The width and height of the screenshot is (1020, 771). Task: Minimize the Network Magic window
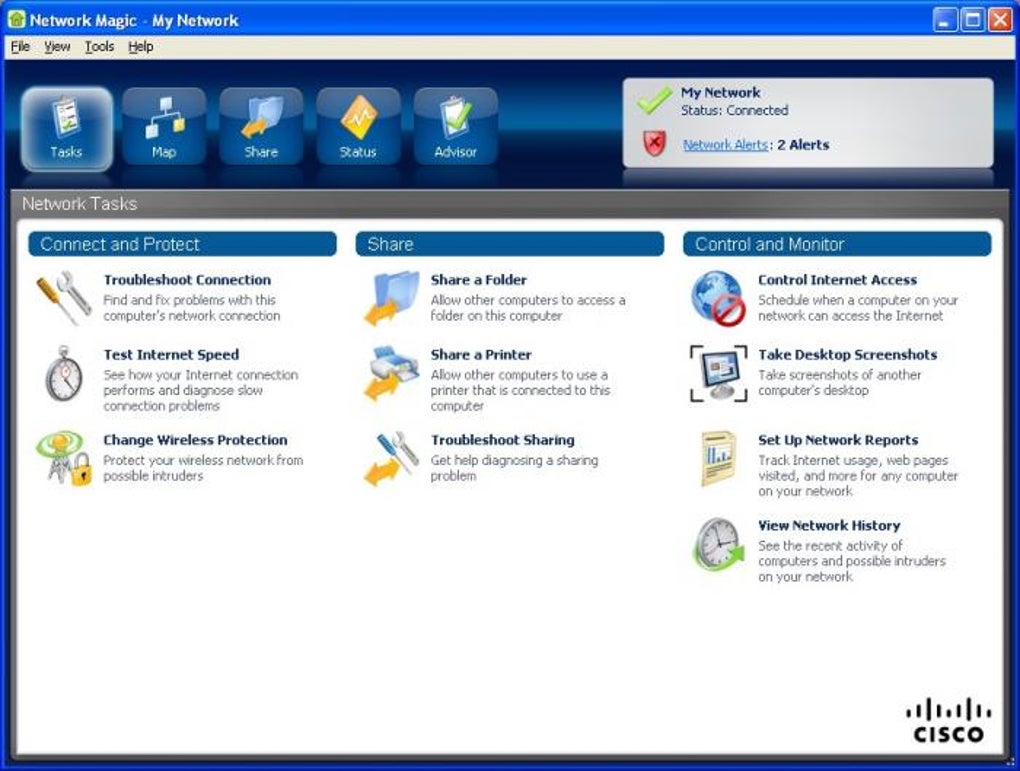pyautogui.click(x=945, y=20)
